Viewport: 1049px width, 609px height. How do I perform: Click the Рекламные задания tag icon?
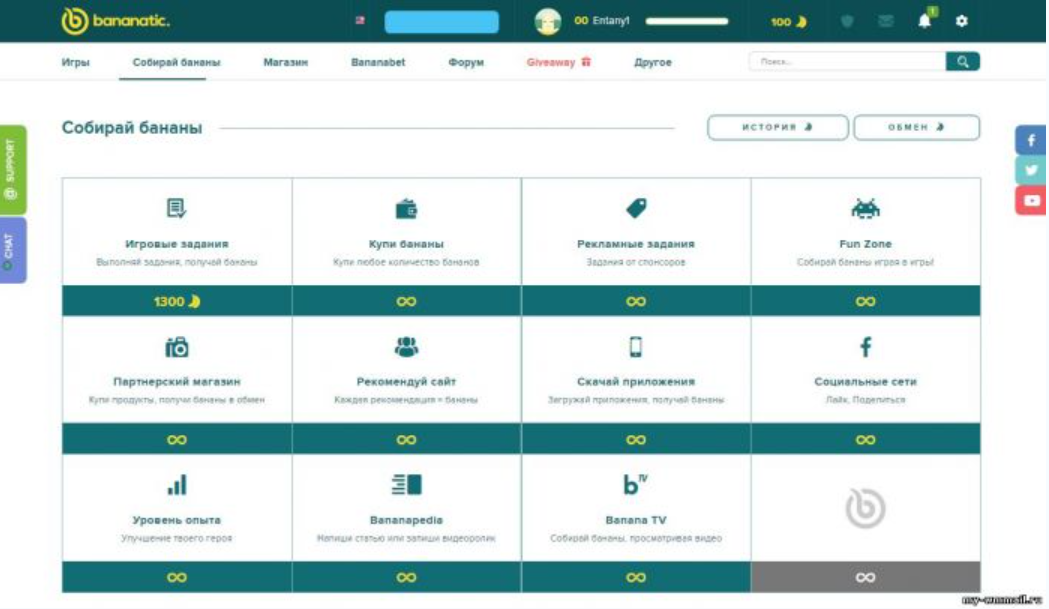point(636,209)
